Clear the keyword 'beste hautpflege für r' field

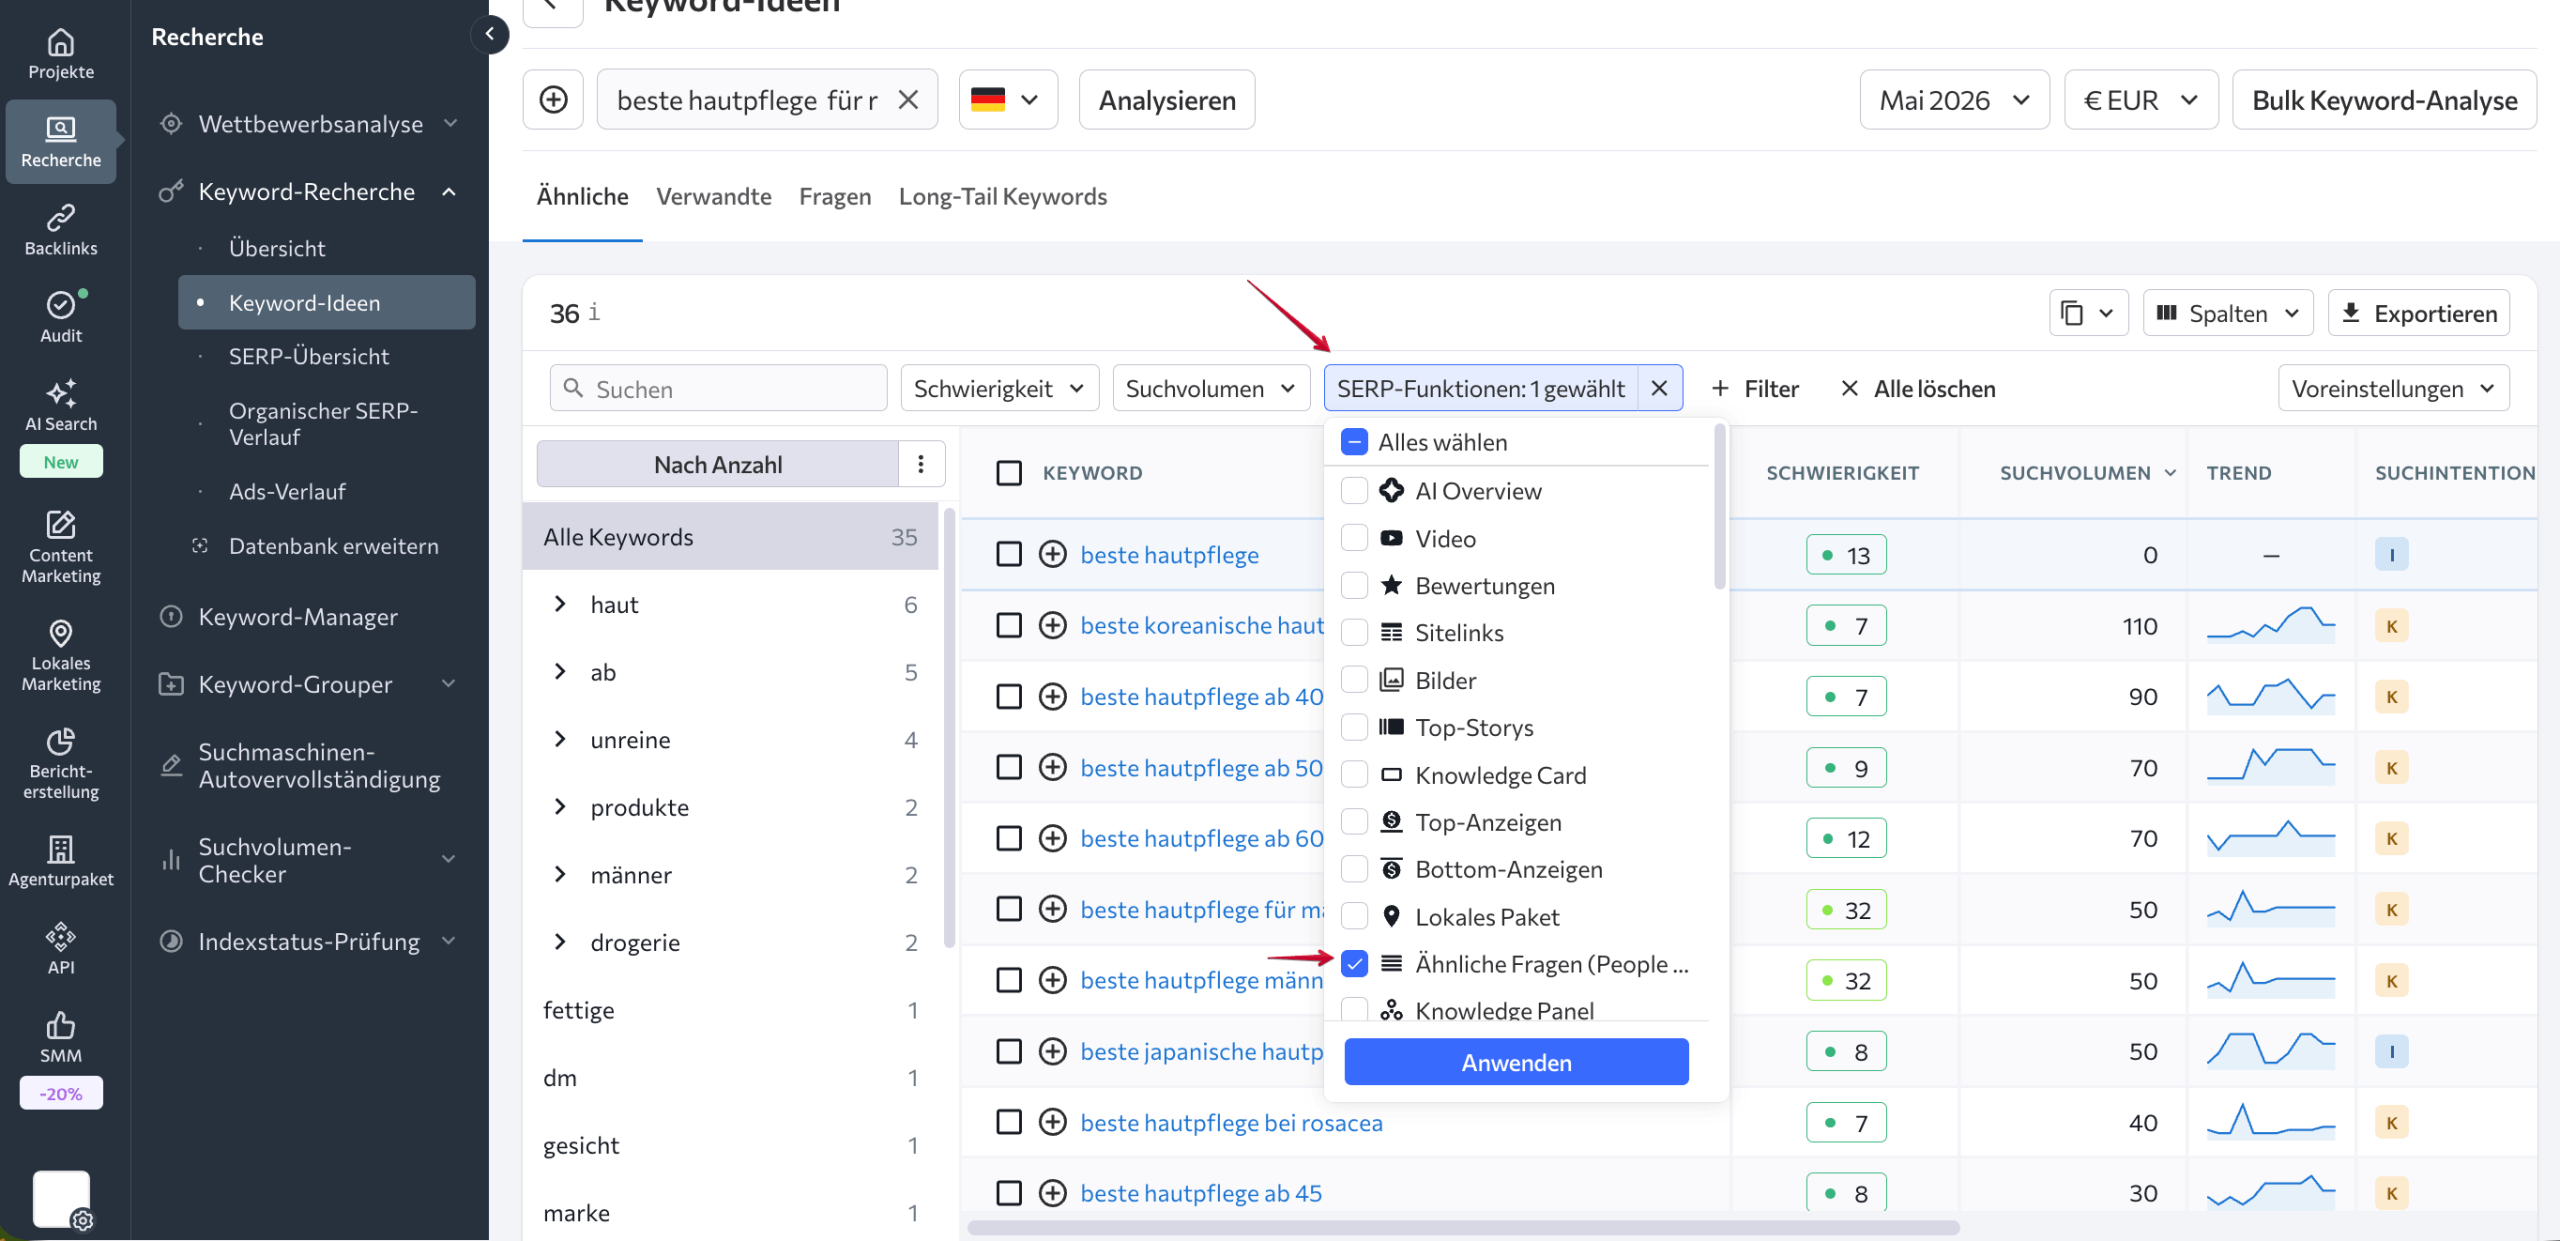tap(908, 100)
